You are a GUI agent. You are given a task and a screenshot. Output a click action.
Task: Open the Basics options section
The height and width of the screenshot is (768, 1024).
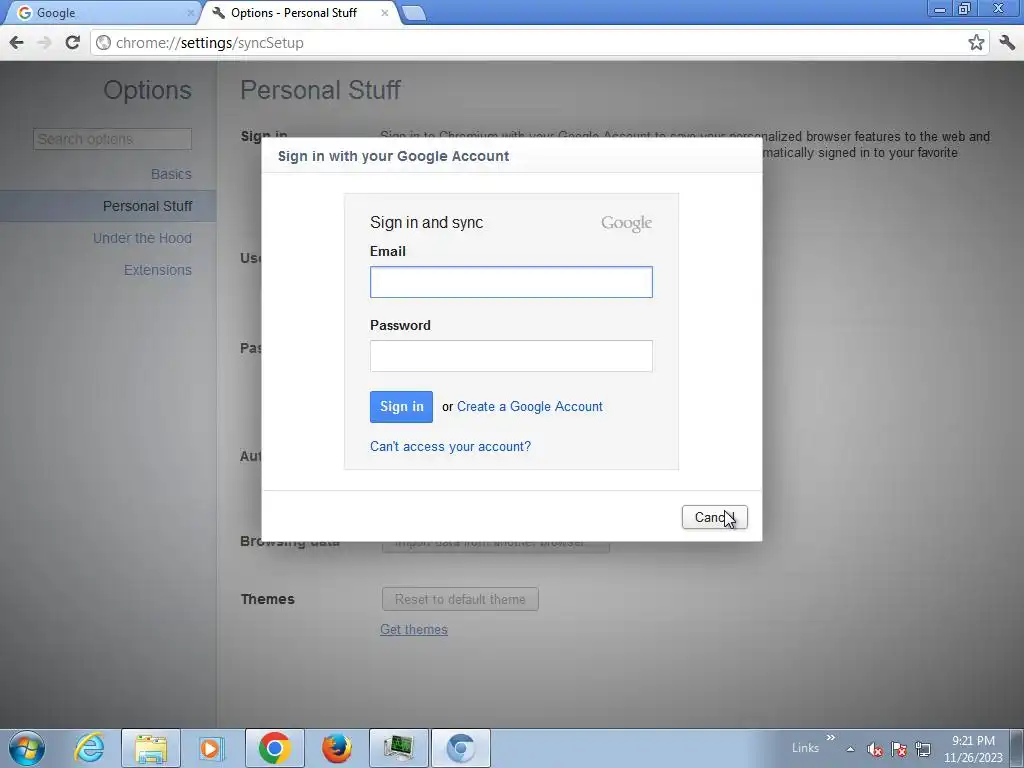click(x=171, y=174)
